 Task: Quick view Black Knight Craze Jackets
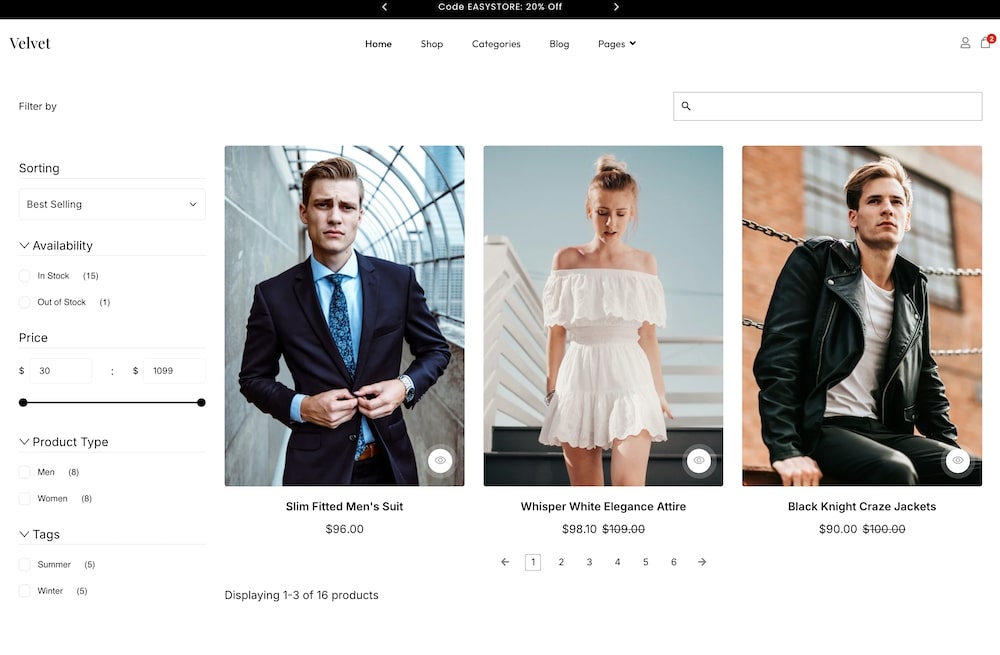tap(958, 461)
